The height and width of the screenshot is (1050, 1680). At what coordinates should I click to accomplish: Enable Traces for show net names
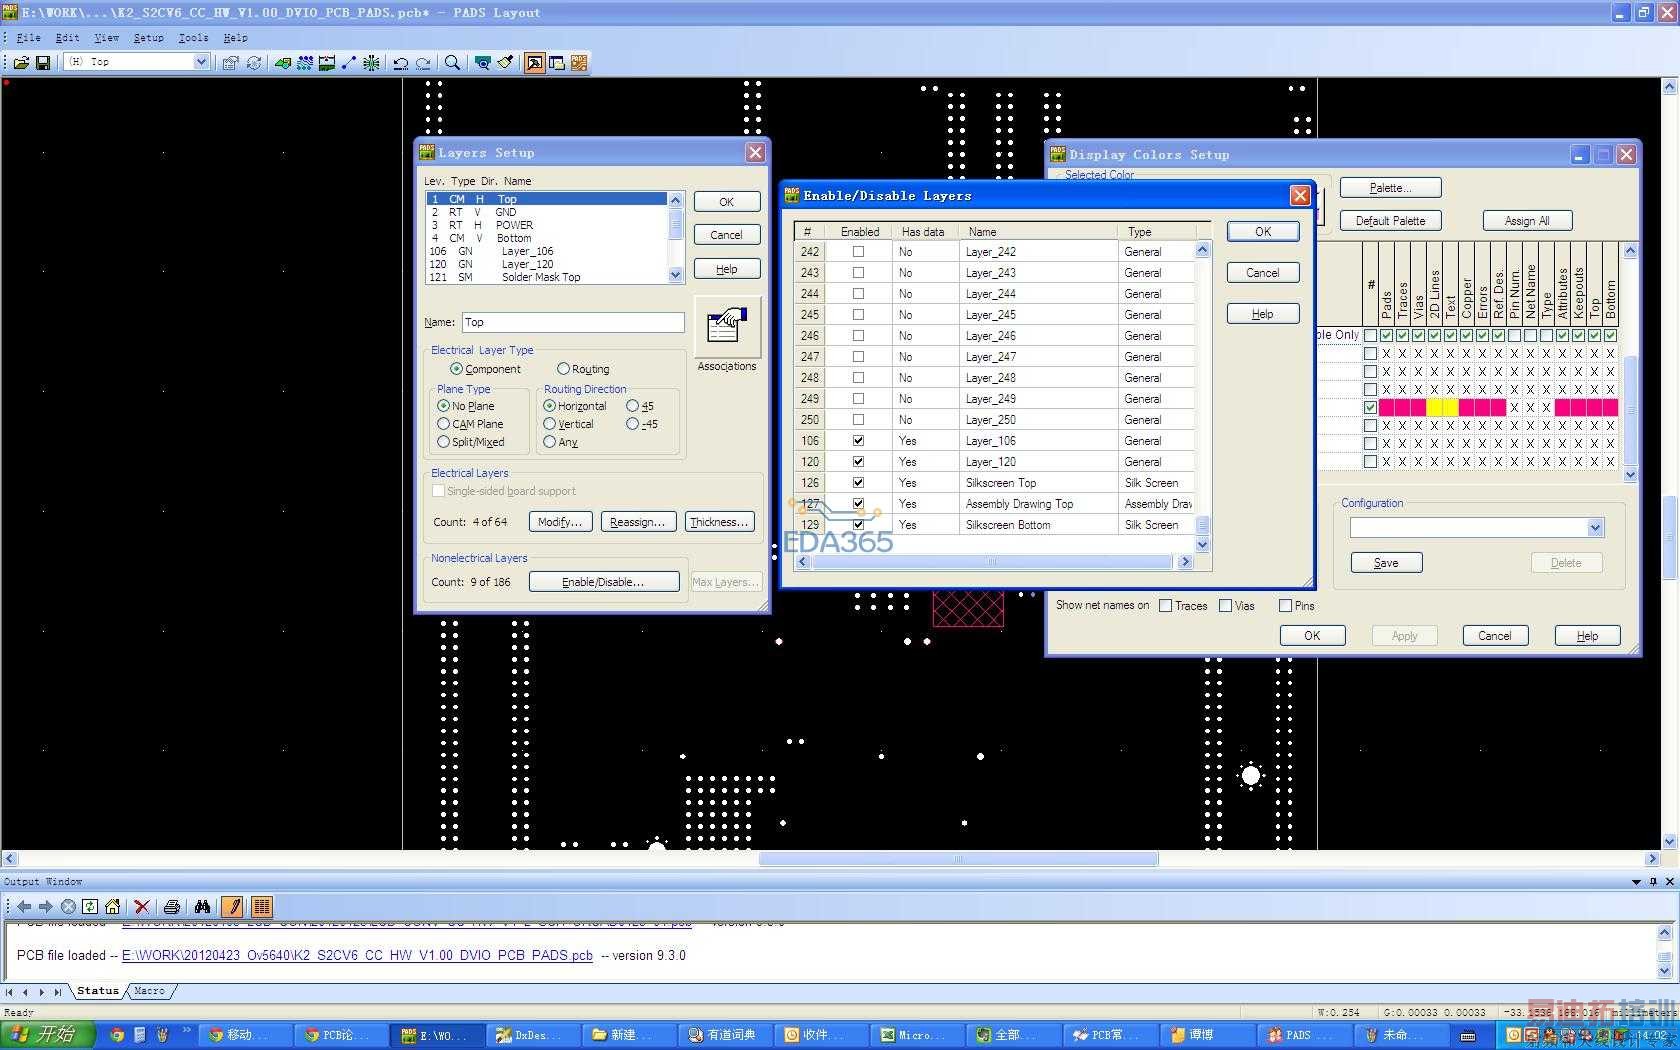coord(1166,606)
